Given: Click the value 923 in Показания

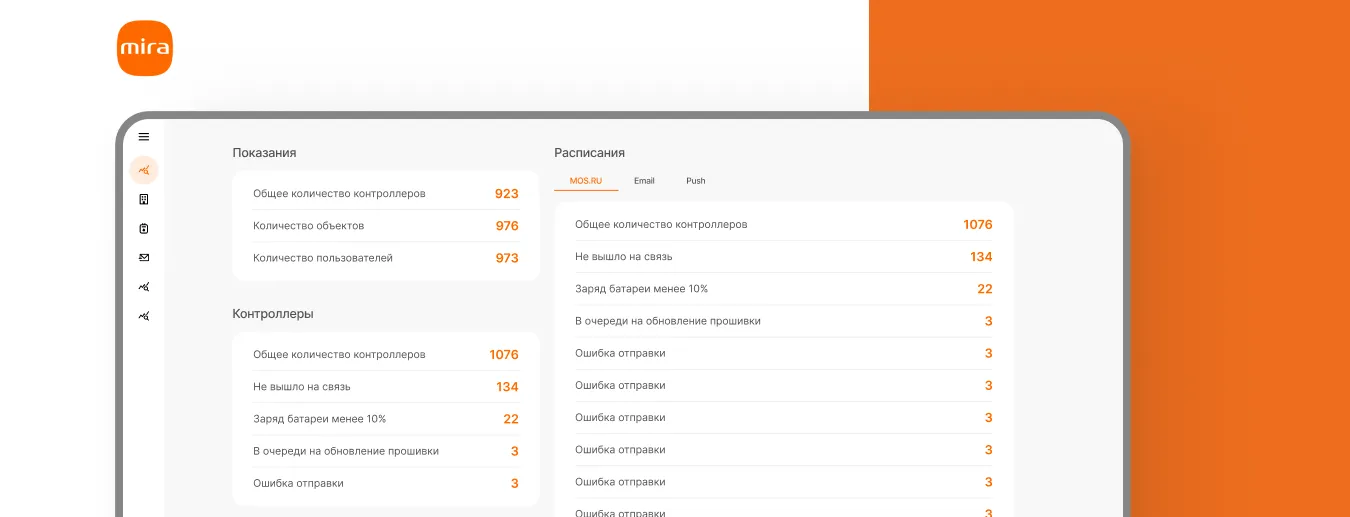Looking at the screenshot, I should (506, 194).
